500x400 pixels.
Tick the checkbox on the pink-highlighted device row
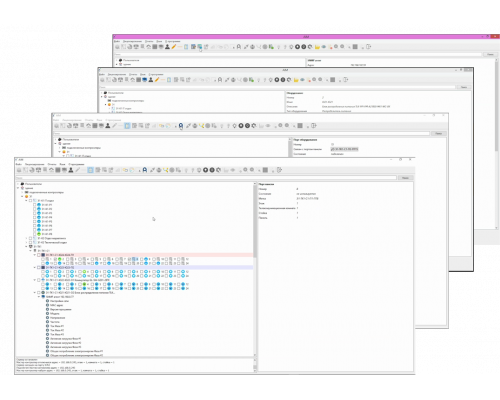(x=39, y=255)
